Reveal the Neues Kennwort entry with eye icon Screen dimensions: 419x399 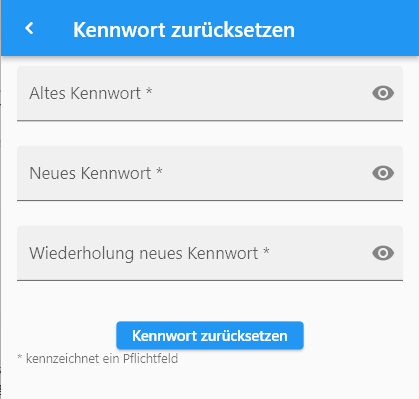coord(383,173)
